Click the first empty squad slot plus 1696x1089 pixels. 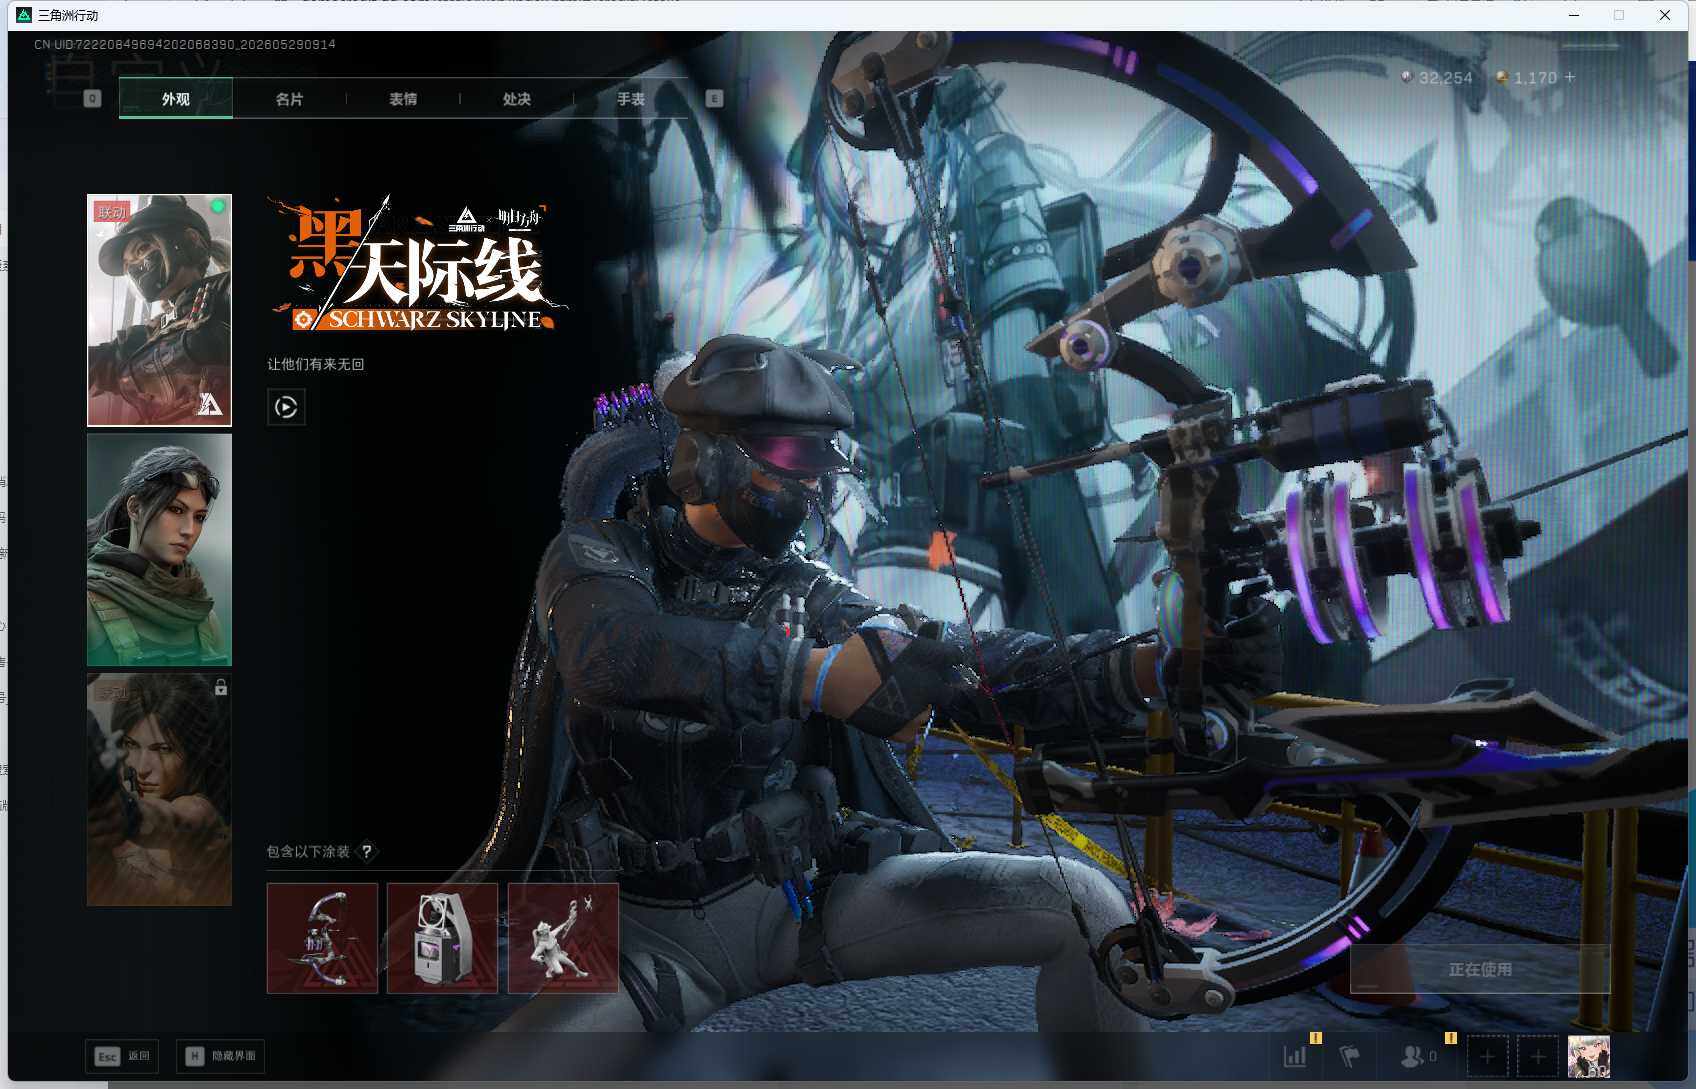click(x=1487, y=1056)
